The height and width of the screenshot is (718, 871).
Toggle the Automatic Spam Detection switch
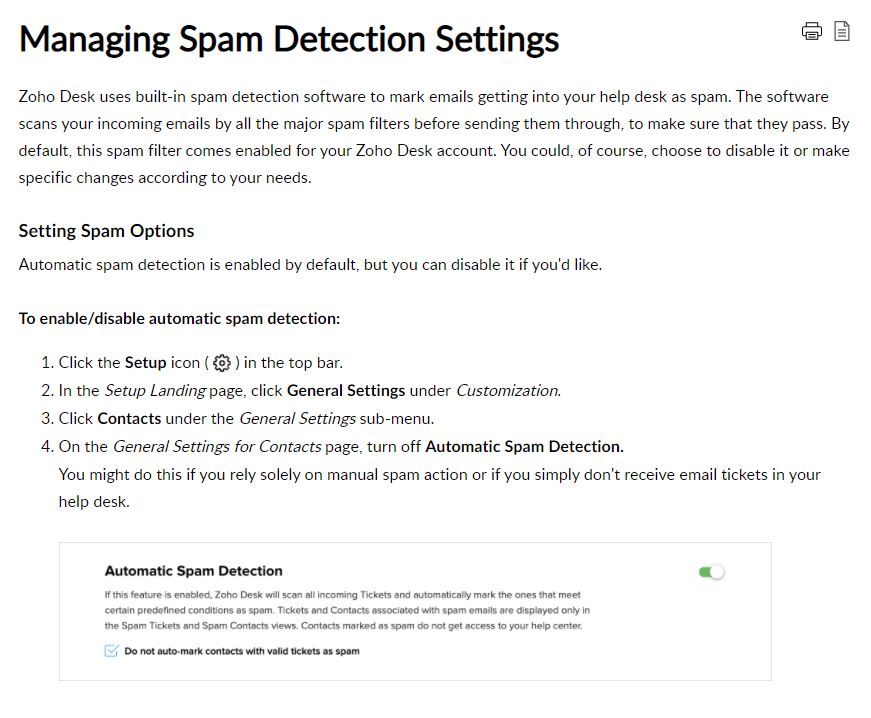[712, 572]
